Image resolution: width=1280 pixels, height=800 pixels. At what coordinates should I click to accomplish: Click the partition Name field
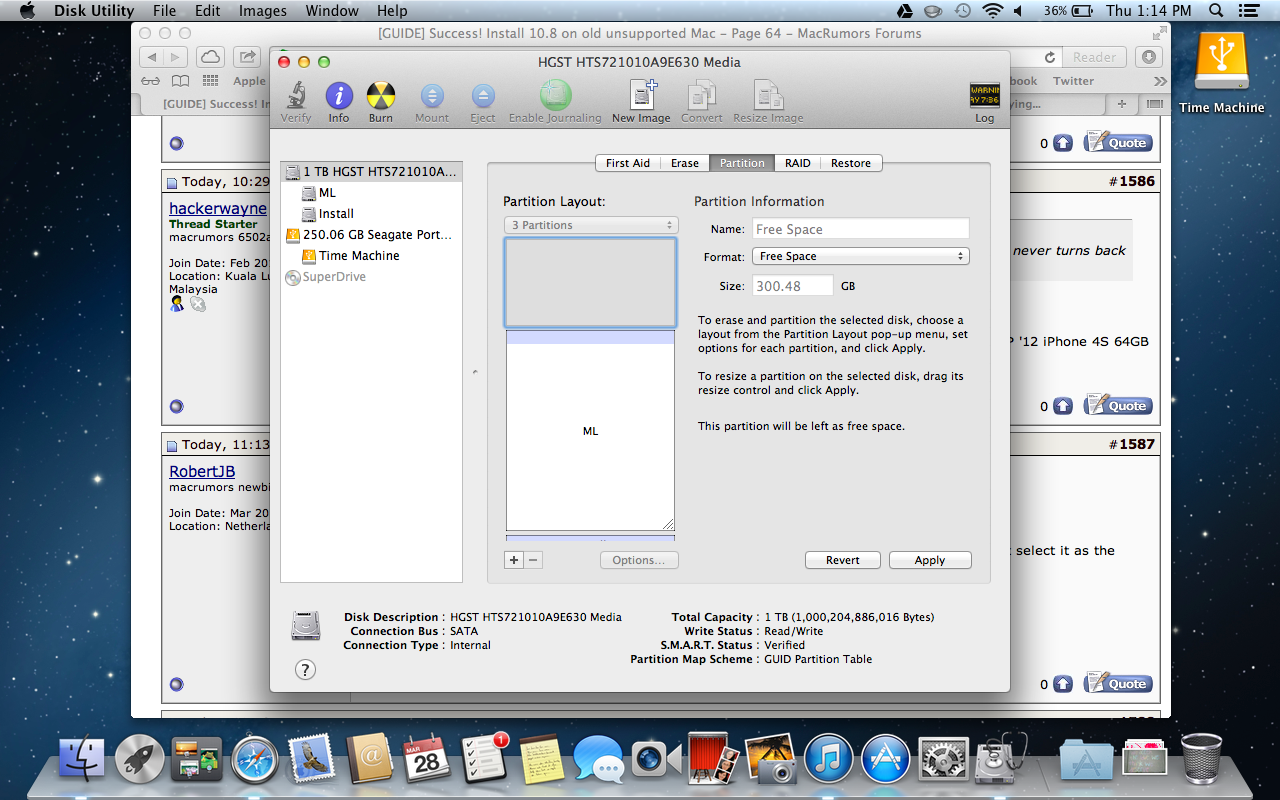pyautogui.click(x=861, y=229)
